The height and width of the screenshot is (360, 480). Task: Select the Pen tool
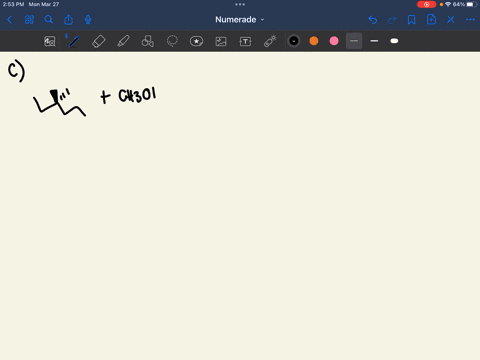pyautogui.click(x=74, y=41)
